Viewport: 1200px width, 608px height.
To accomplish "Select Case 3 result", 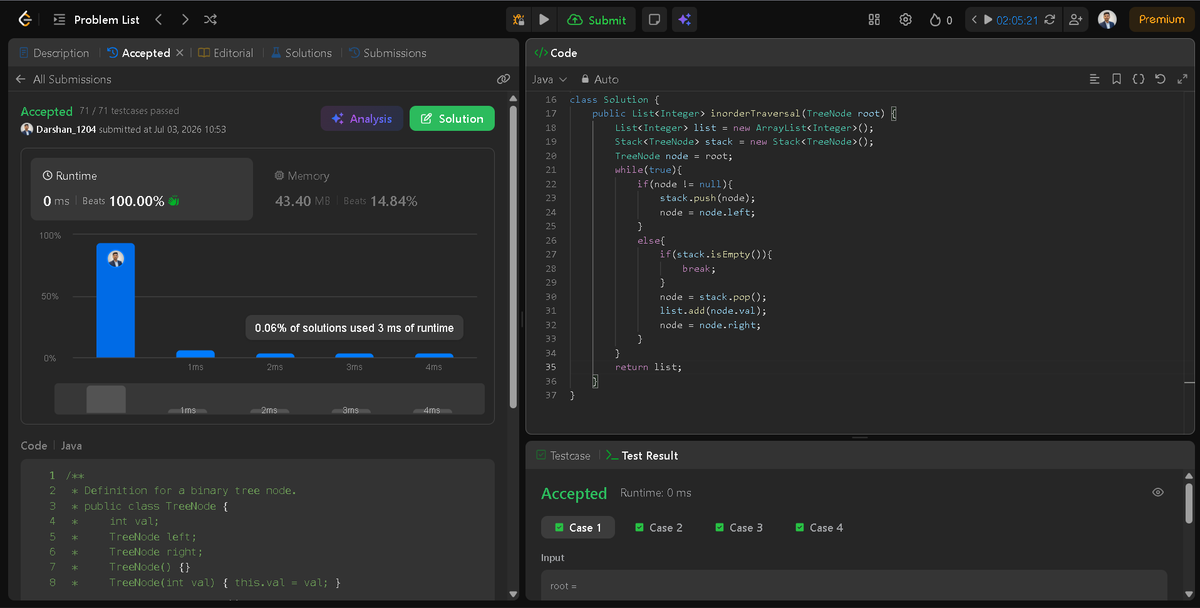I will 739,527.
